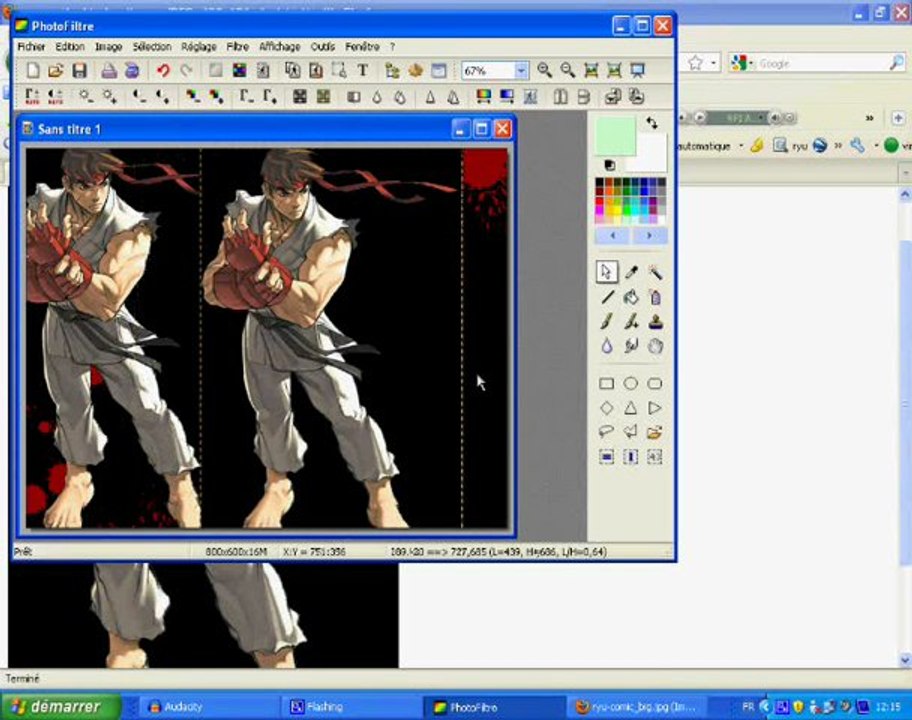Open the zoom percentage 67% dropdown
912x720 pixels.
[x=521, y=70]
